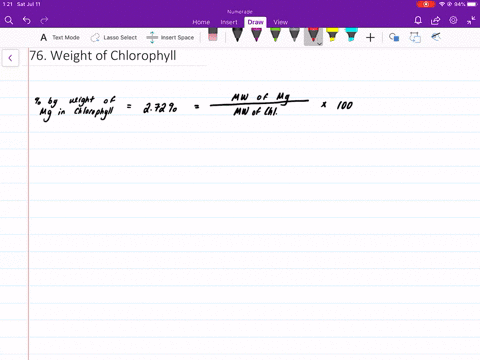Click the page title Weight of Chlorophyll

[113, 56]
